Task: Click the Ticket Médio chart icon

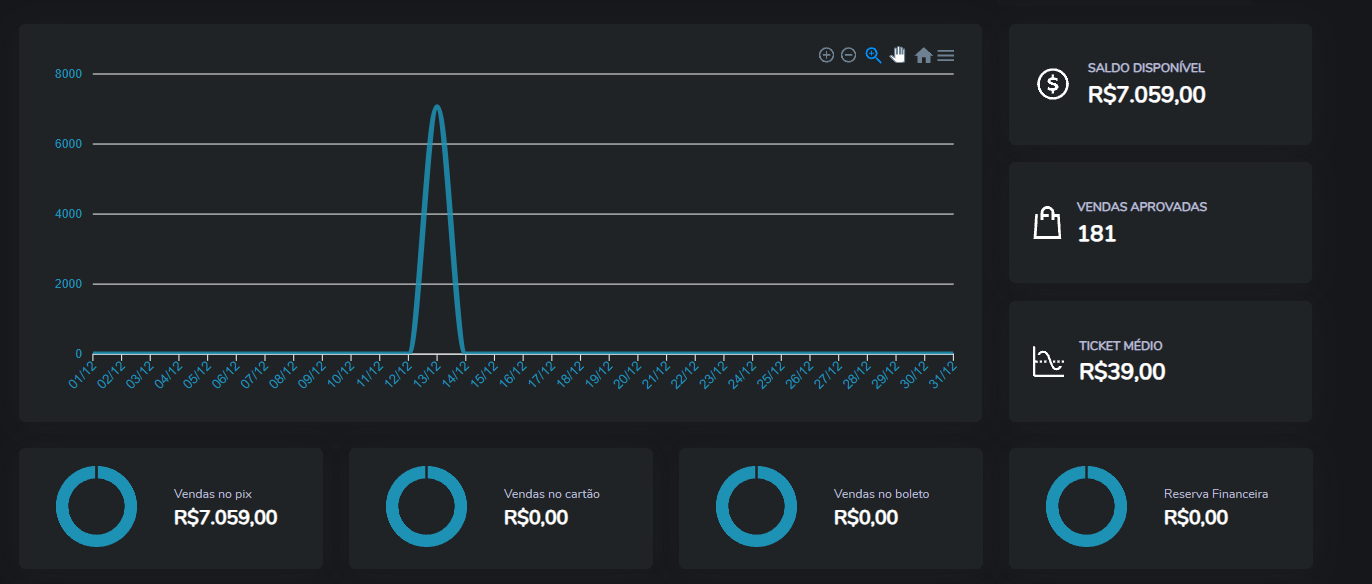Action: [x=1047, y=361]
